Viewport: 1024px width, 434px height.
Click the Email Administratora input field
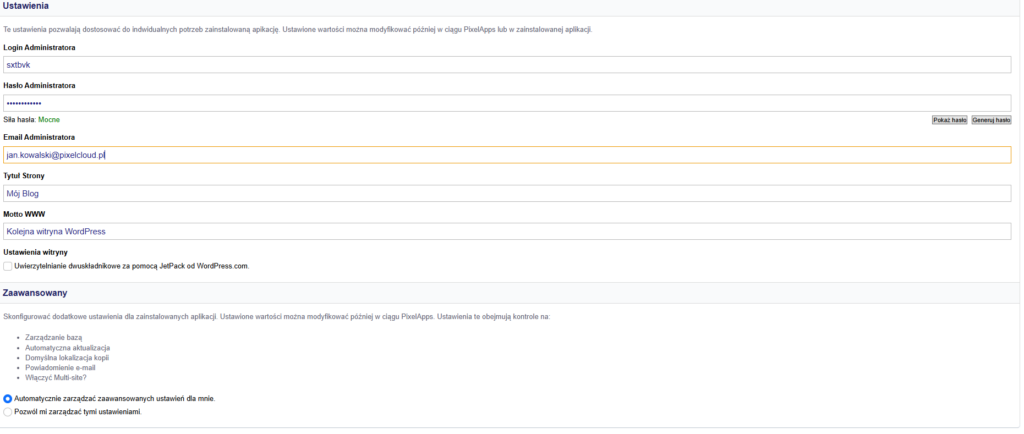[x=507, y=155]
